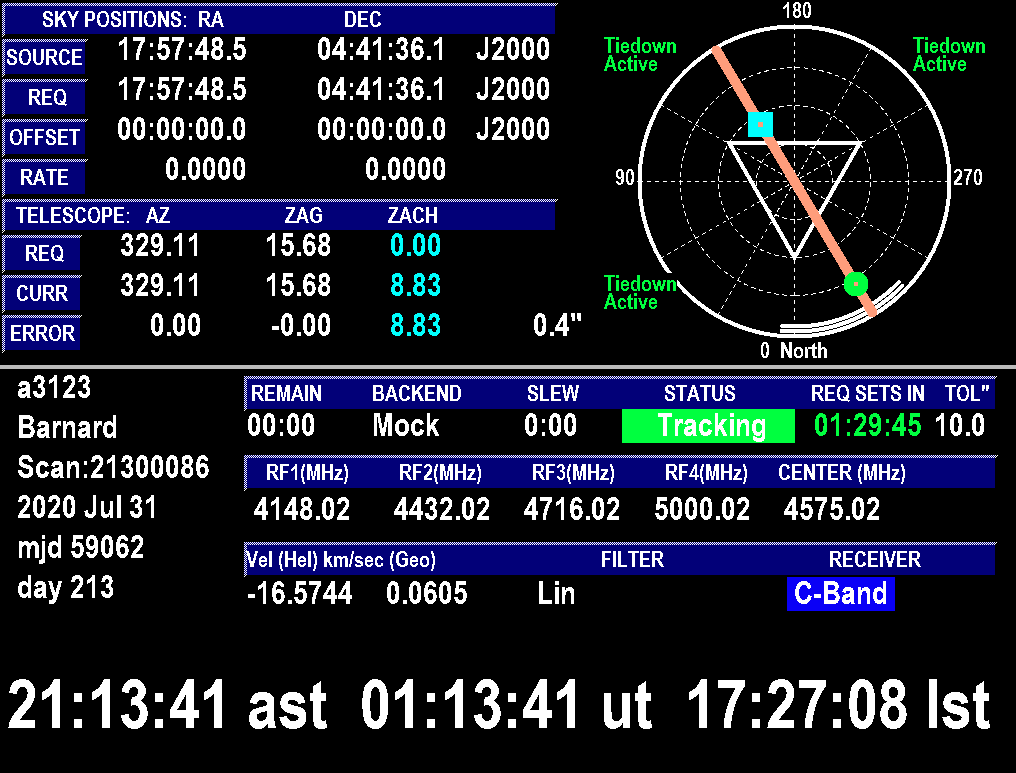Click heliocentric velocity -16.5744
Viewport: 1016px width, 773px height.
click(299, 594)
